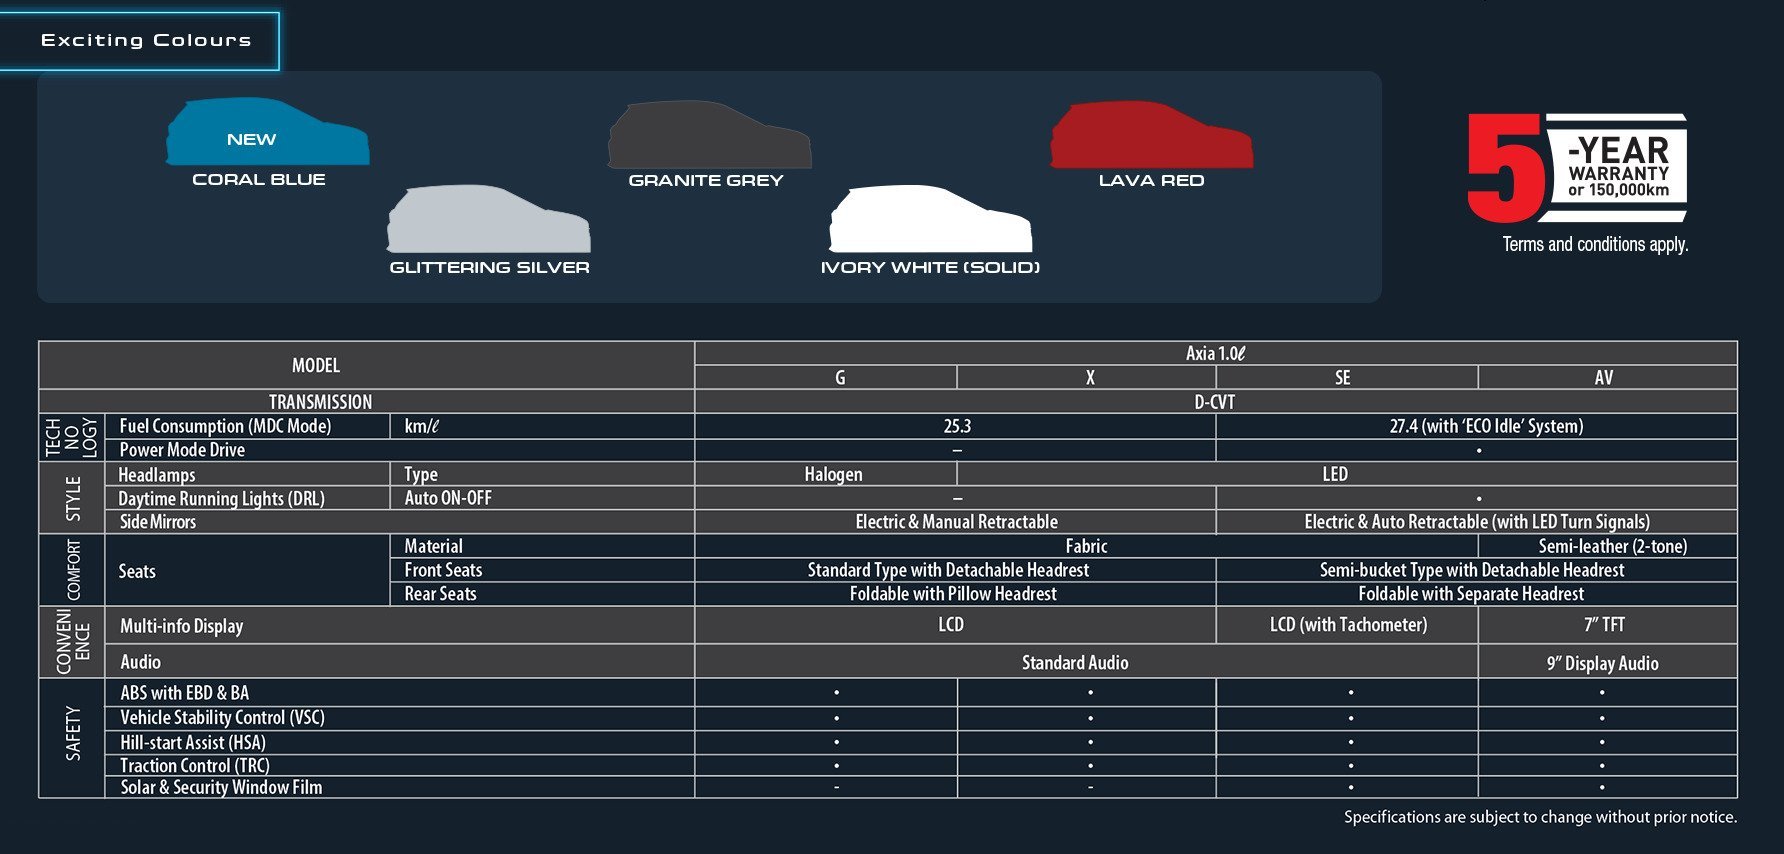Pick the Lava Red car silhouette
Viewport: 1784px width, 854px height.
tap(1151, 135)
